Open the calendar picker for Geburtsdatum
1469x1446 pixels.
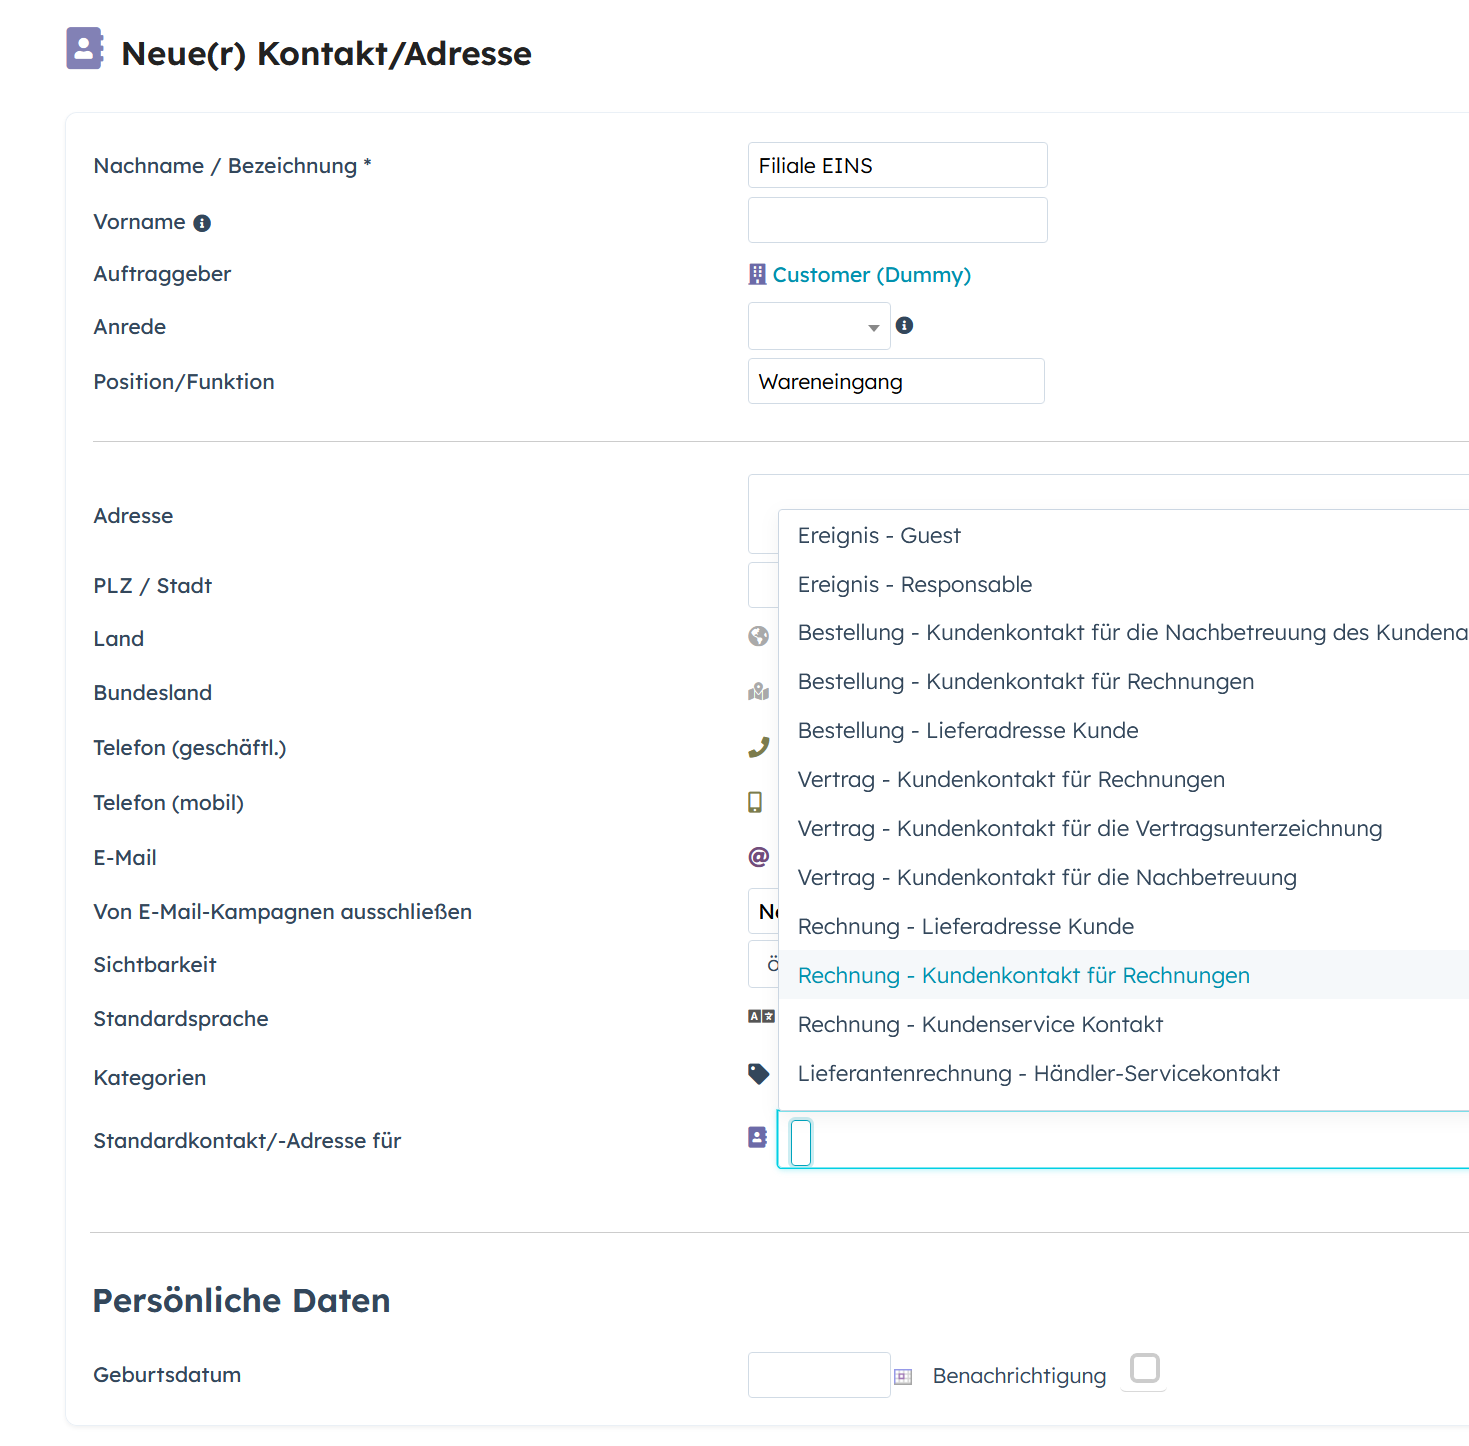903,1377
